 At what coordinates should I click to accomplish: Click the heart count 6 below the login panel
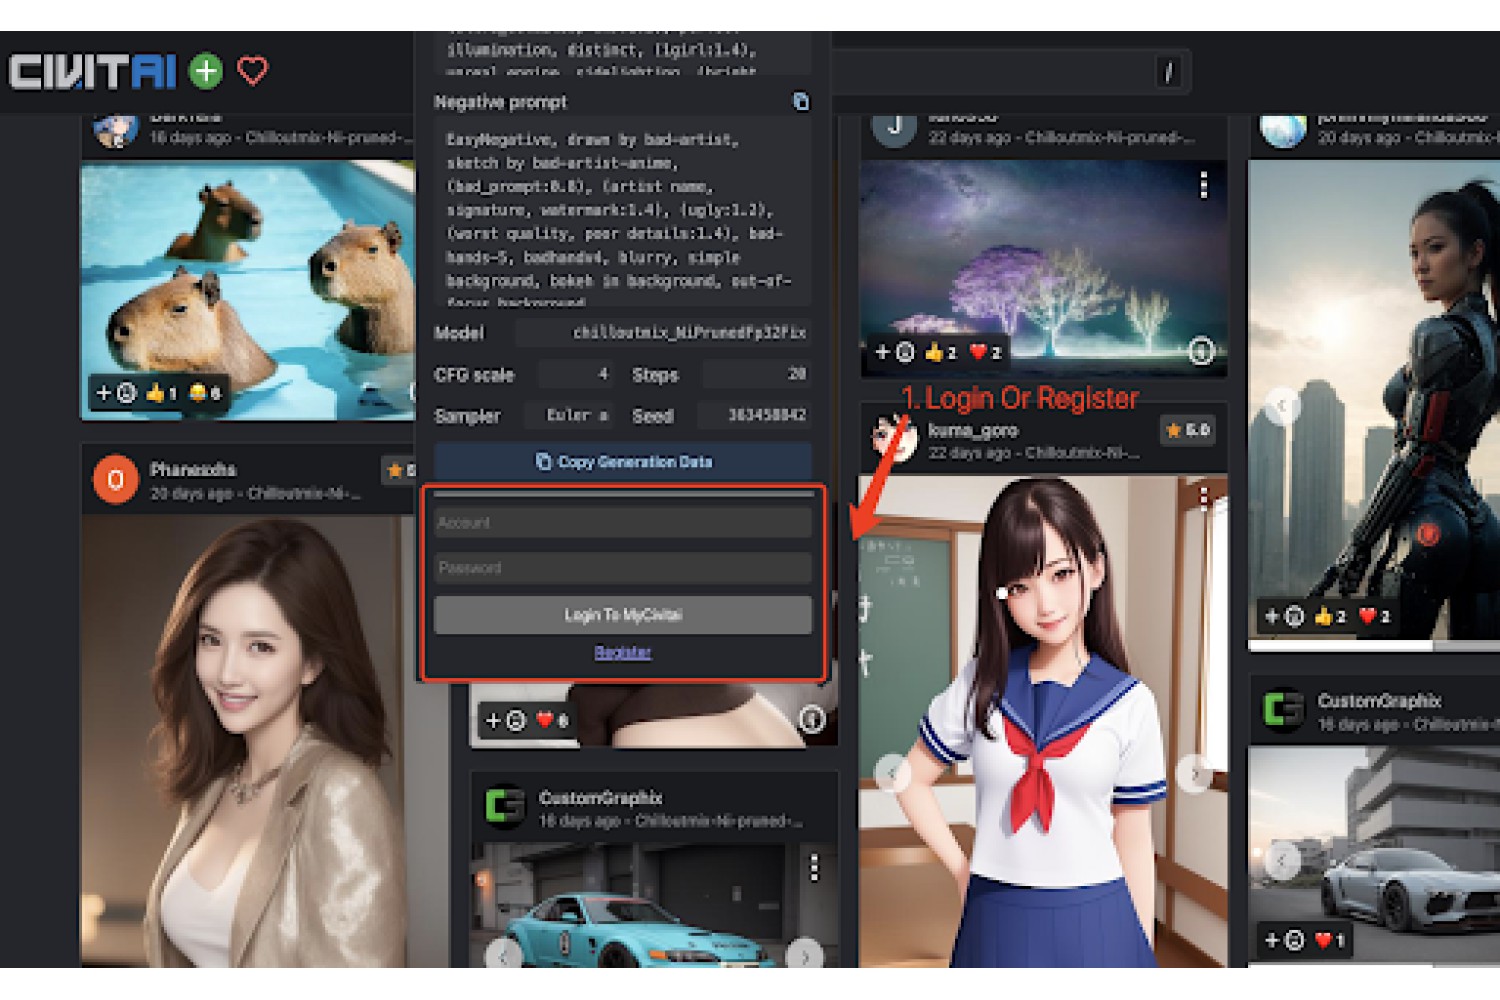pos(551,720)
